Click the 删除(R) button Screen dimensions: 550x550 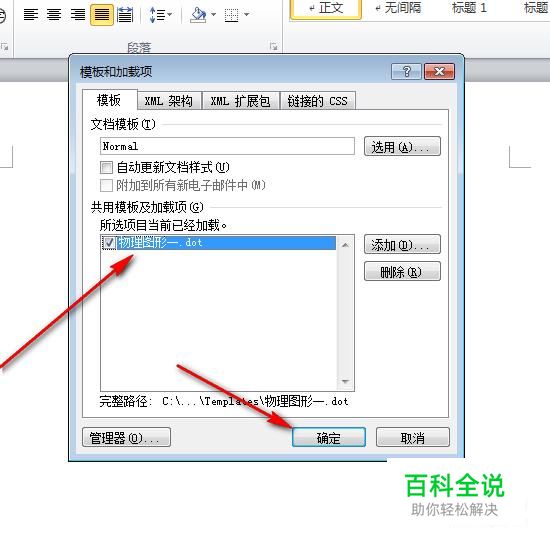(x=402, y=271)
